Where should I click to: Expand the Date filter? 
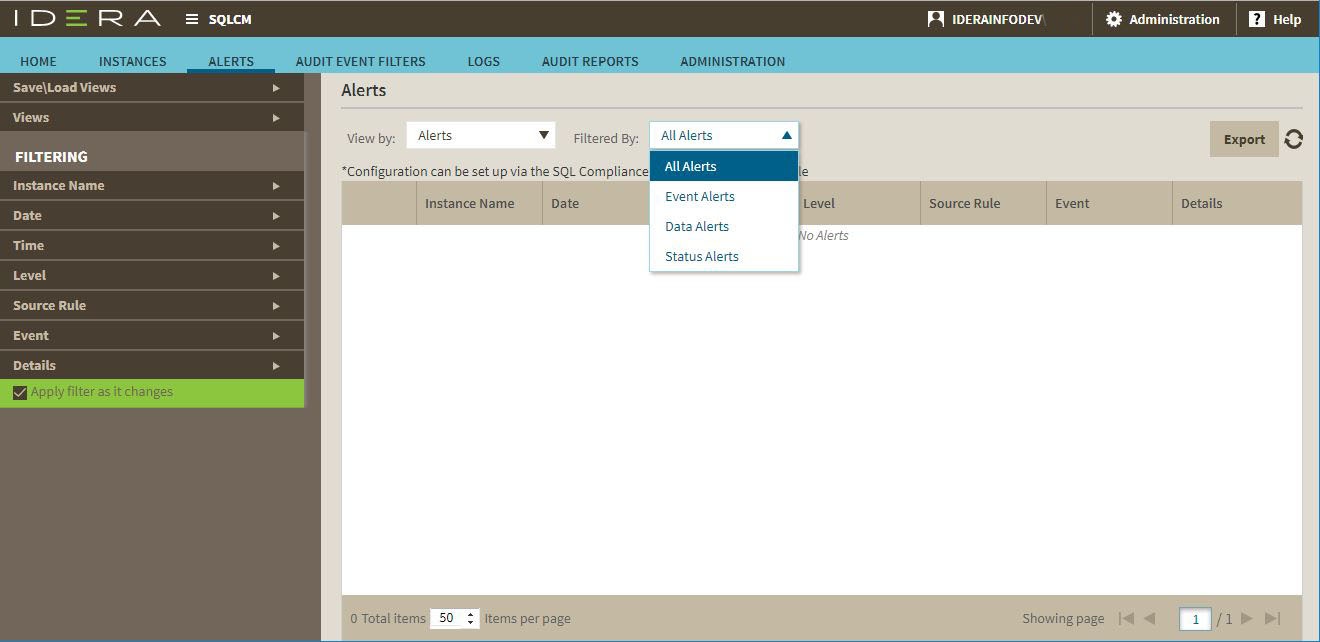pos(152,215)
